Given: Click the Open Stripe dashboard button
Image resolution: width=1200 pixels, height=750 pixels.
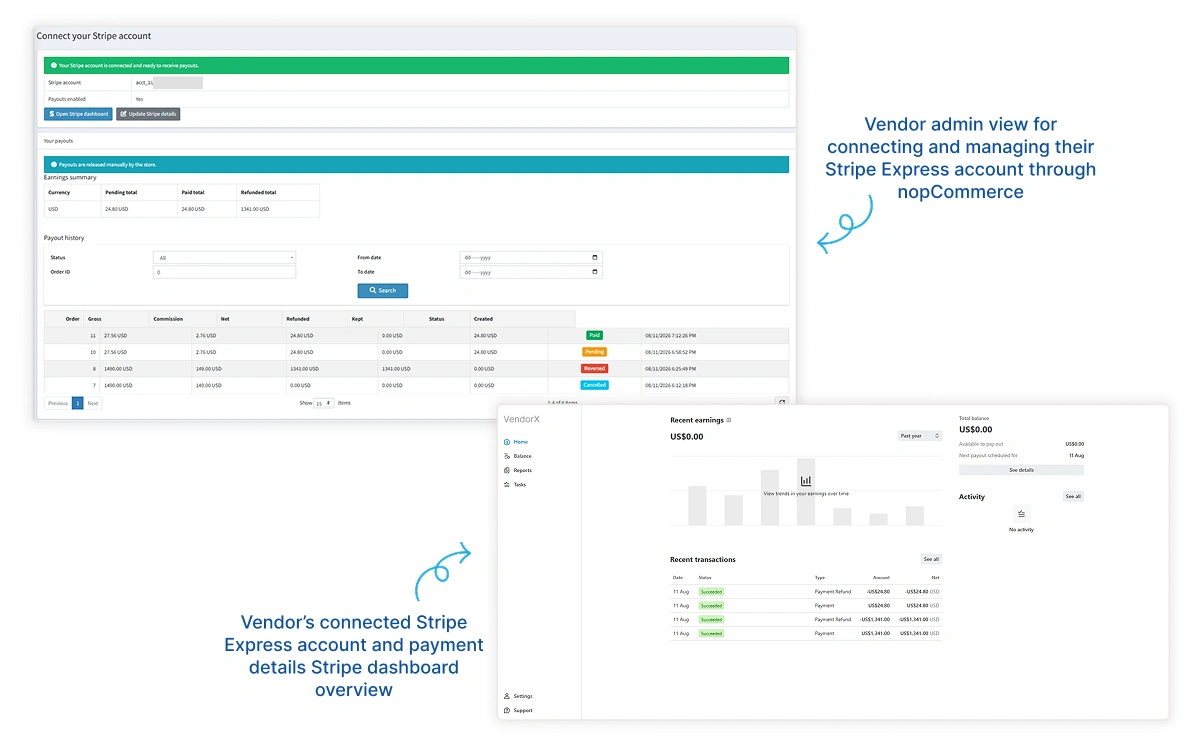Looking at the screenshot, I should tap(78, 114).
